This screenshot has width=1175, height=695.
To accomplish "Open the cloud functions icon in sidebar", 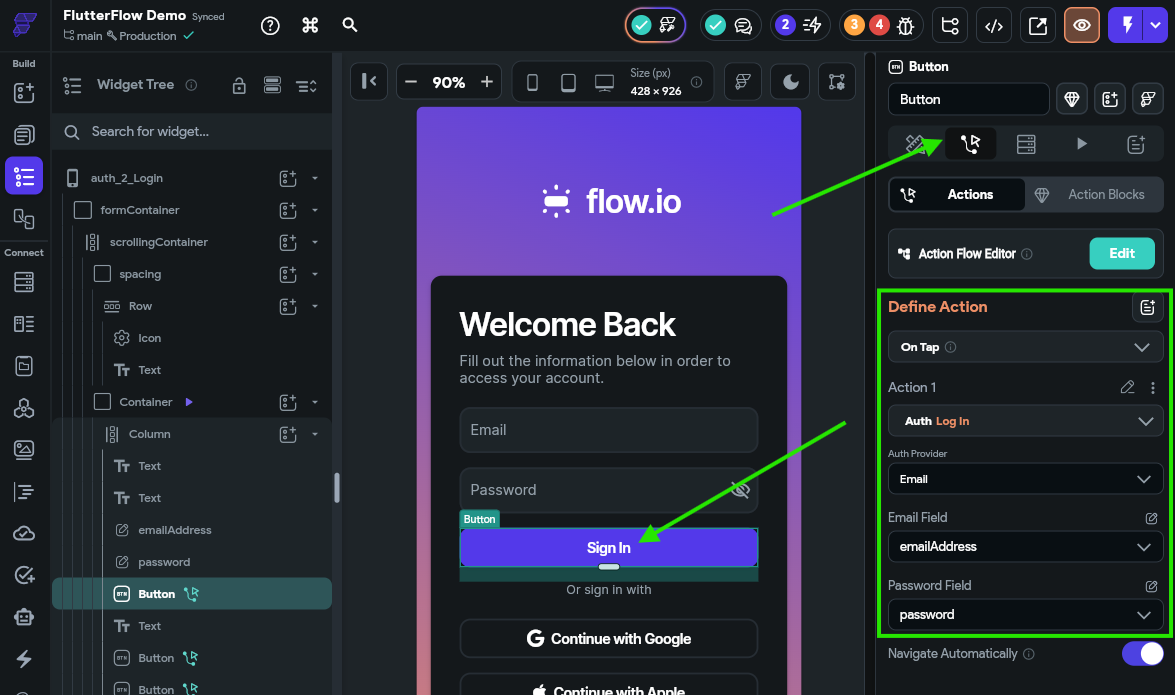I will coord(24,533).
